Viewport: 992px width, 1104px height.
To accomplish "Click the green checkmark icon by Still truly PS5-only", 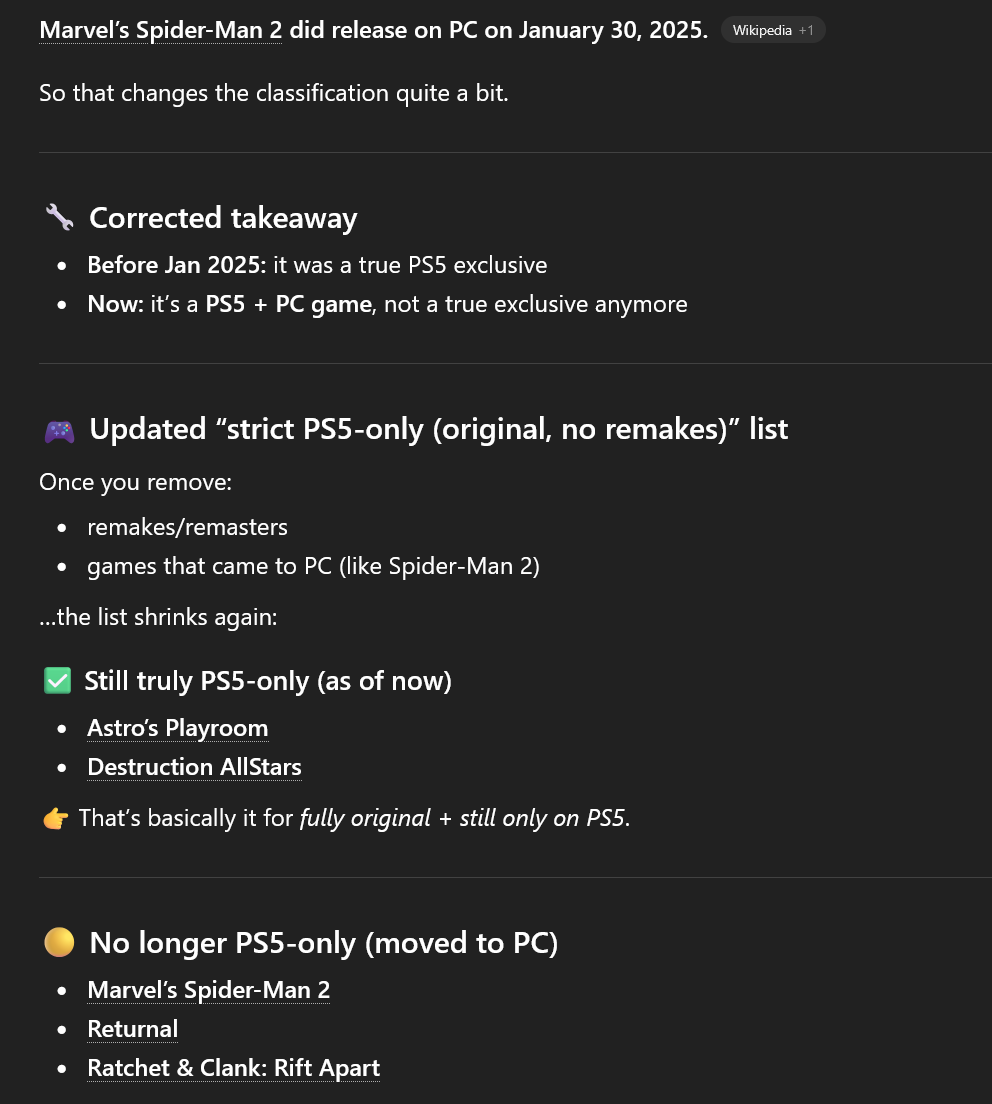I will pos(57,682).
